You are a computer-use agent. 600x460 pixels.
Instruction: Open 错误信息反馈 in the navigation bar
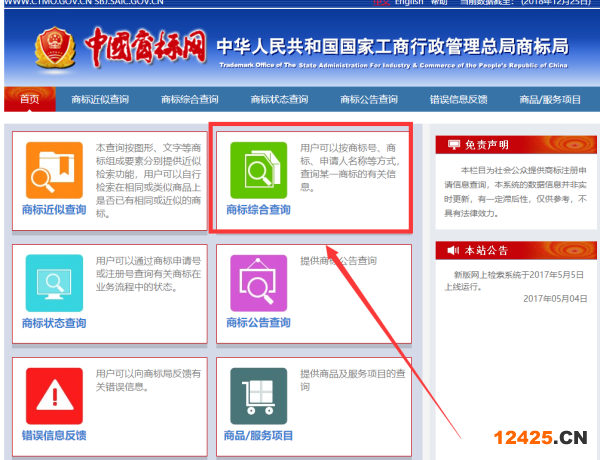458,99
